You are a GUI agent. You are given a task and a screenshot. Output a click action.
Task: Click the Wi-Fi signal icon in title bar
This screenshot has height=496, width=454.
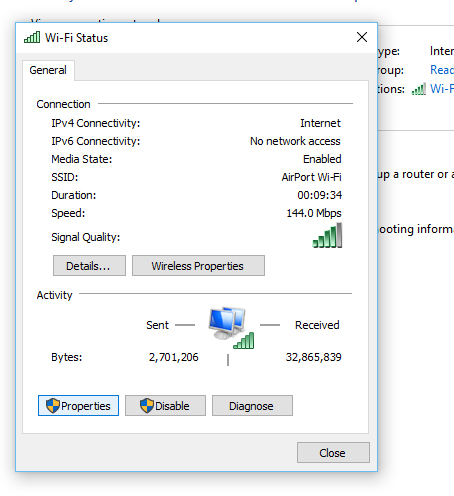(32, 37)
